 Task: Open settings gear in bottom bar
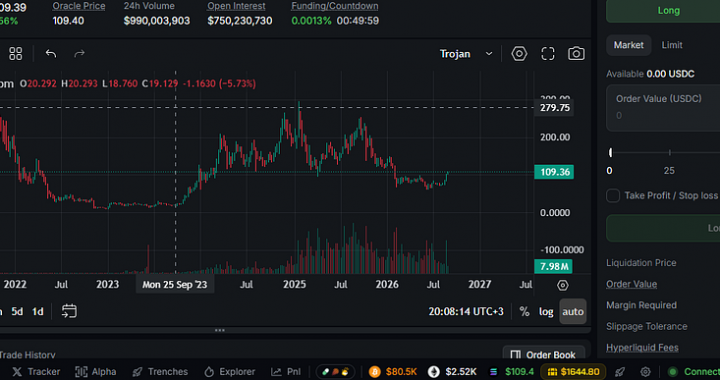(x=645, y=371)
